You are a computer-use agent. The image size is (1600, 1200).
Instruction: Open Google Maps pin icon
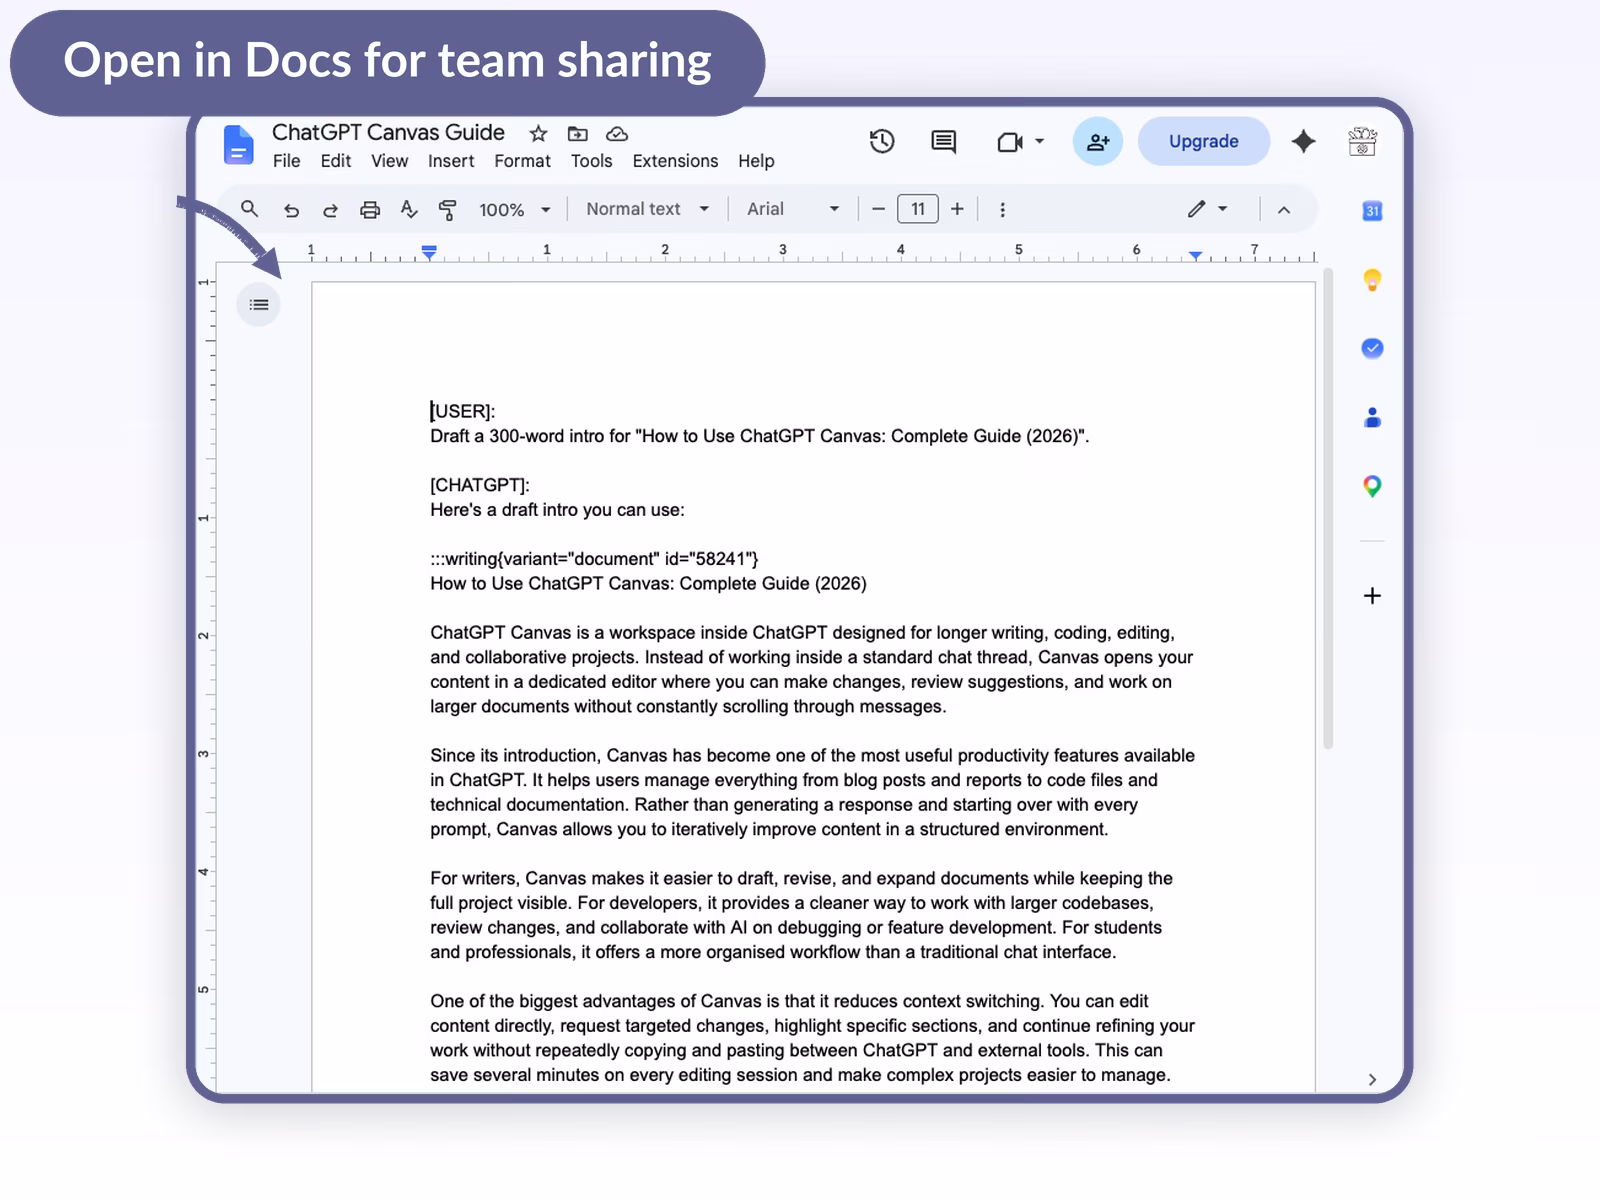(x=1372, y=486)
